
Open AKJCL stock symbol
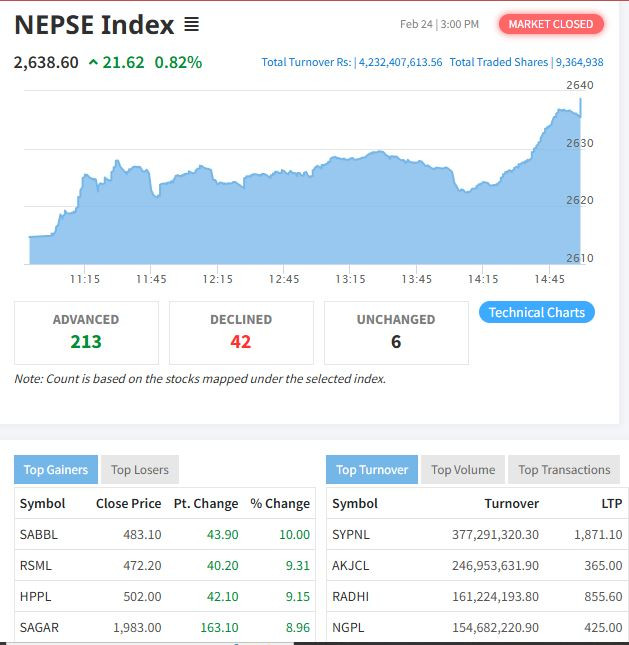[x=351, y=565]
